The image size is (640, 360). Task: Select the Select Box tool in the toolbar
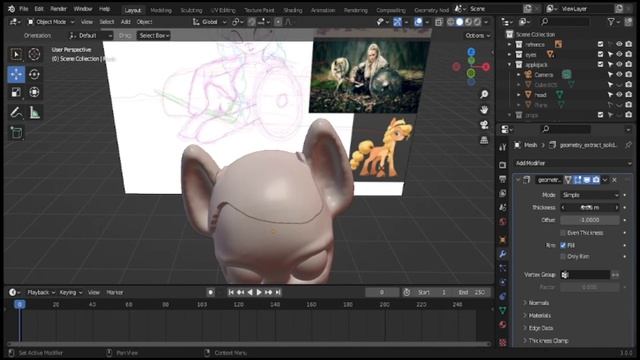[x=16, y=54]
